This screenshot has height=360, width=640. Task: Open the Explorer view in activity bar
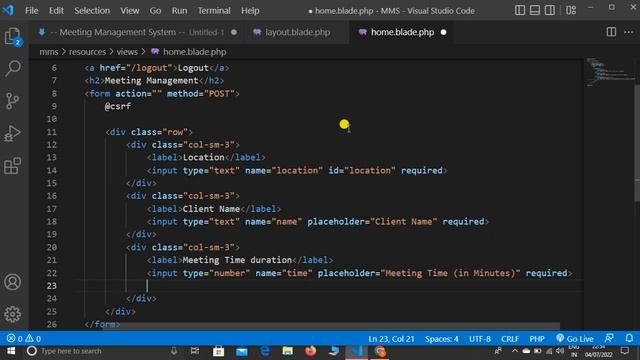(x=13, y=36)
